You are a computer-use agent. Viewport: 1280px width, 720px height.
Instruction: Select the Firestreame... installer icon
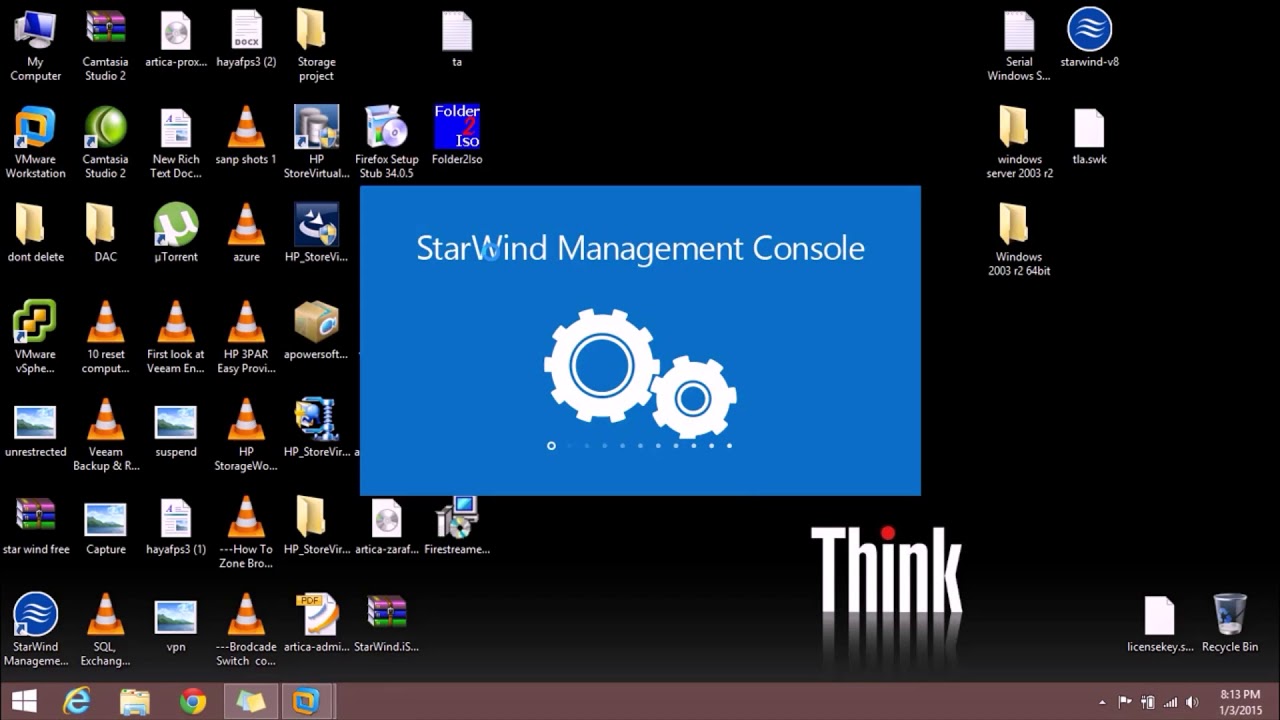pyautogui.click(x=457, y=526)
